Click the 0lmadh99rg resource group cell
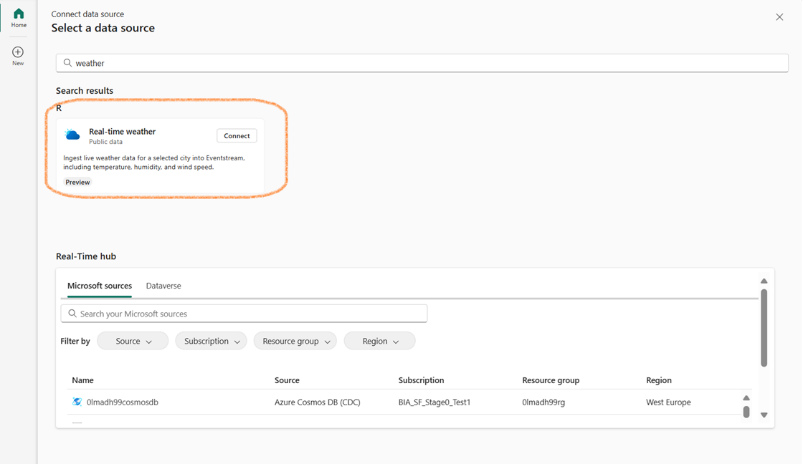 [543, 402]
